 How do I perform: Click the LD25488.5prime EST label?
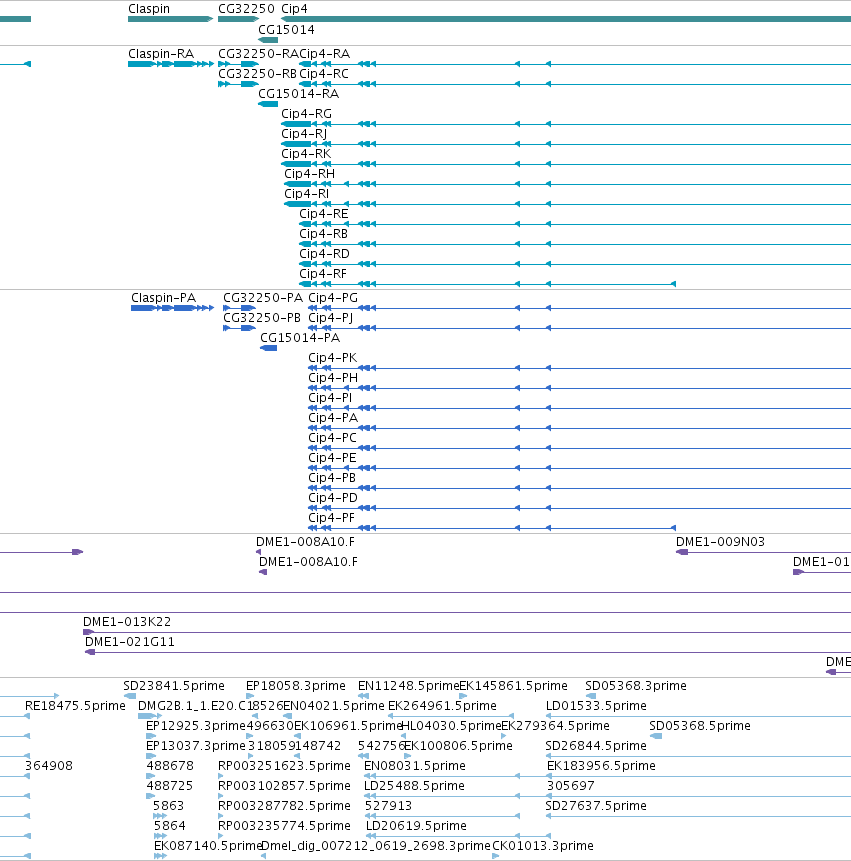pos(414,786)
